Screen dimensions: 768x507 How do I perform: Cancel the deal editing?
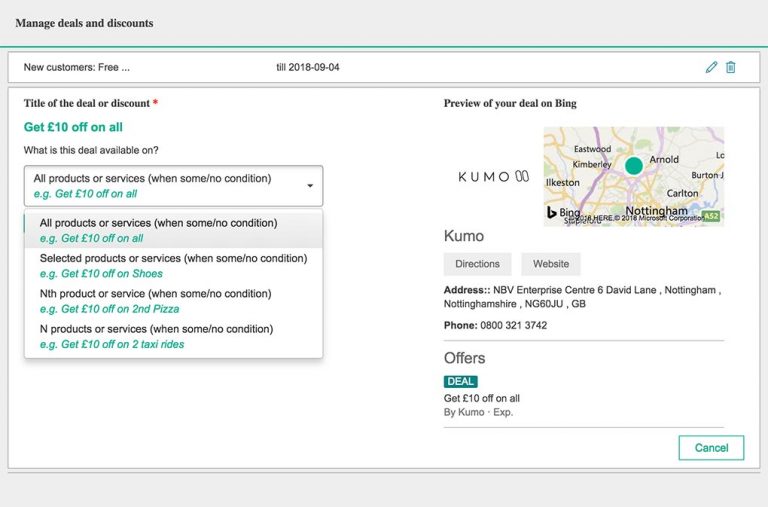[711, 448]
